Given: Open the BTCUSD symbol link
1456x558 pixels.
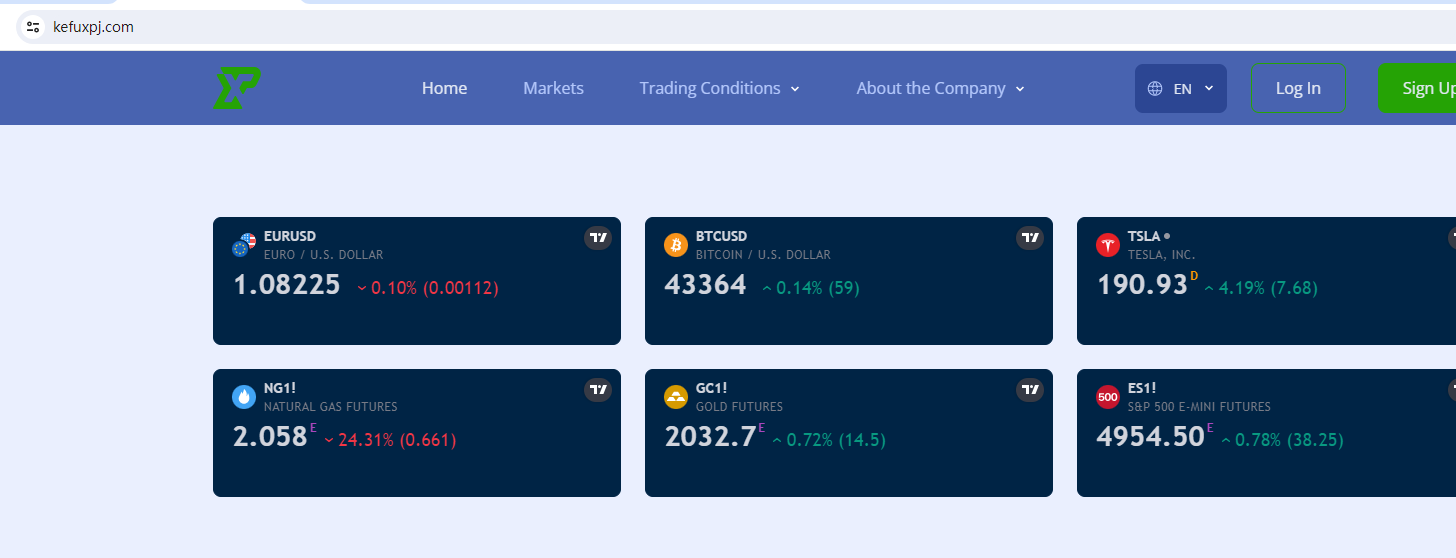Looking at the screenshot, I should 721,237.
